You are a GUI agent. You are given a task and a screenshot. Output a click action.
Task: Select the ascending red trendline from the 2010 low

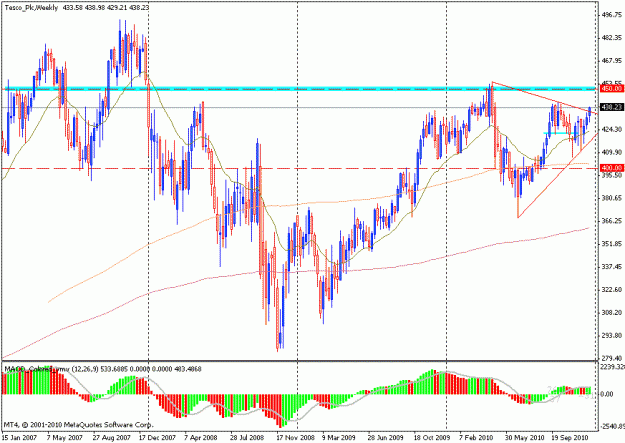(x=558, y=176)
